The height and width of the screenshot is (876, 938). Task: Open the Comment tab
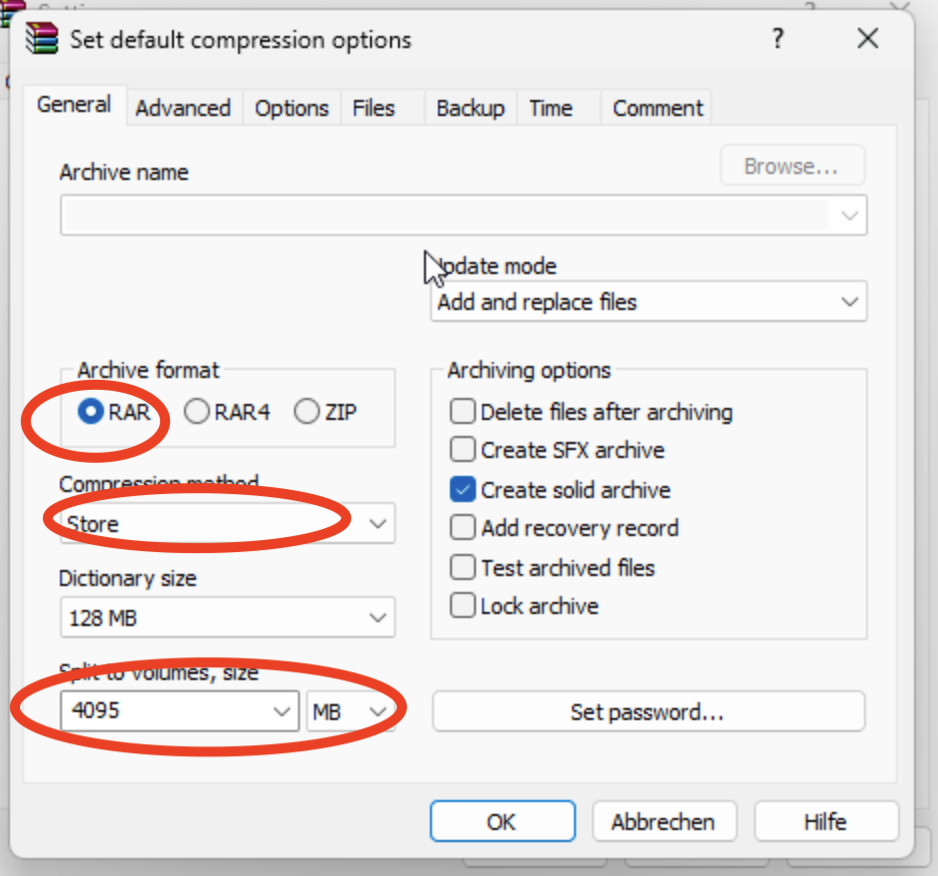pyautogui.click(x=657, y=108)
